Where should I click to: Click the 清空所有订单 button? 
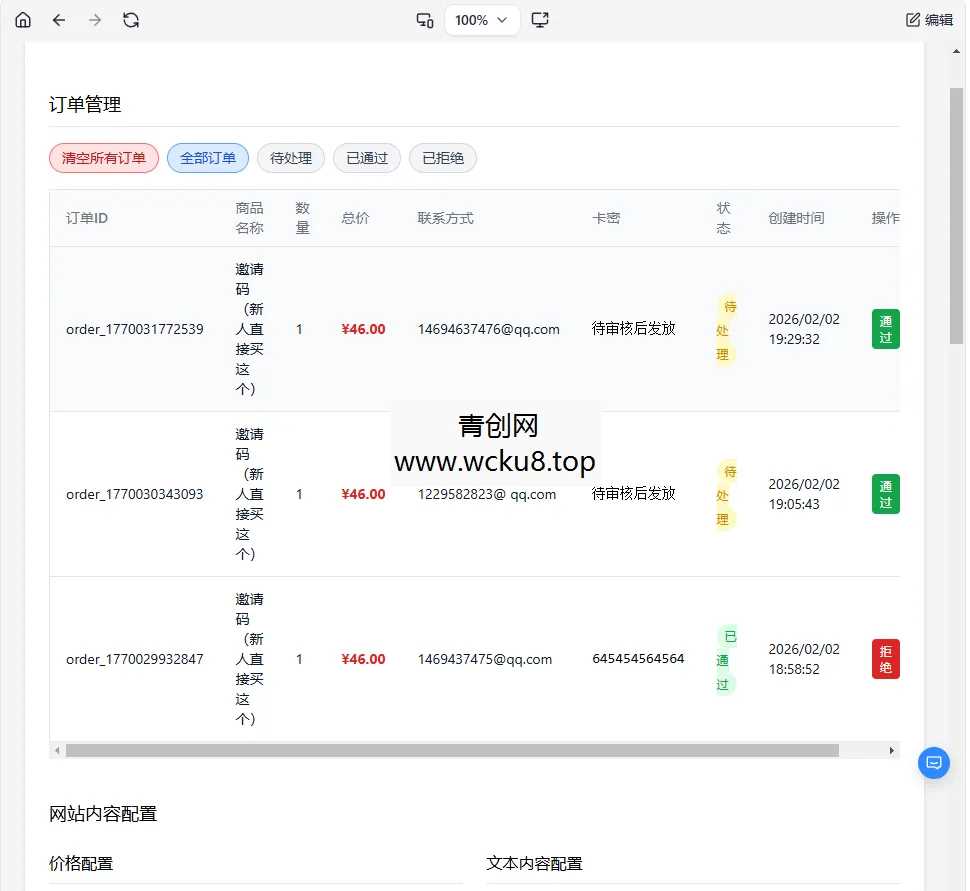pos(103,157)
